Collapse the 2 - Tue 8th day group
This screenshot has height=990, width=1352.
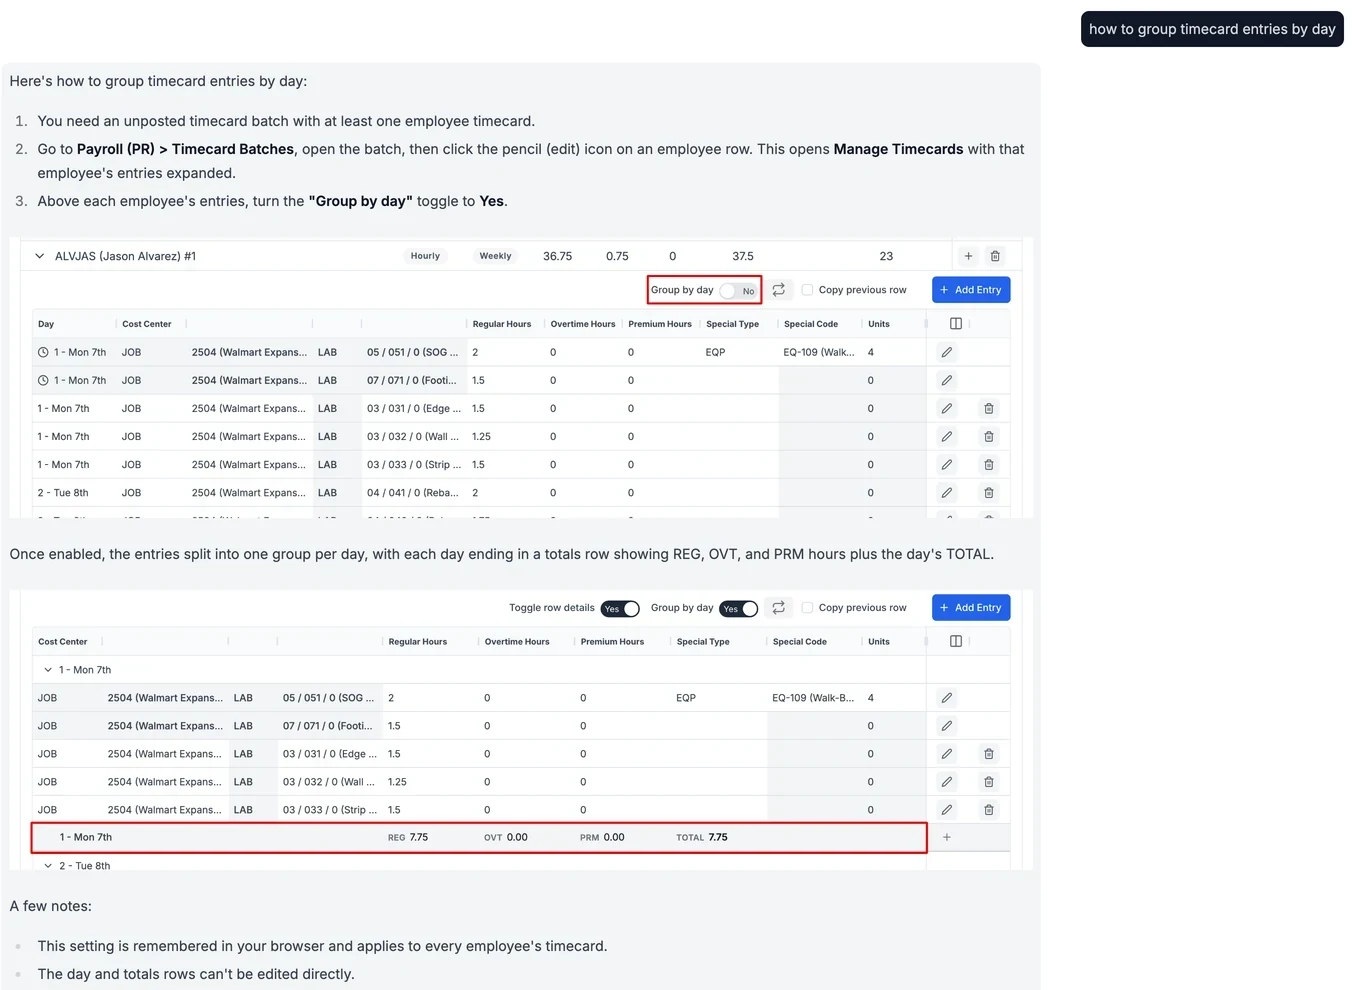[48, 866]
